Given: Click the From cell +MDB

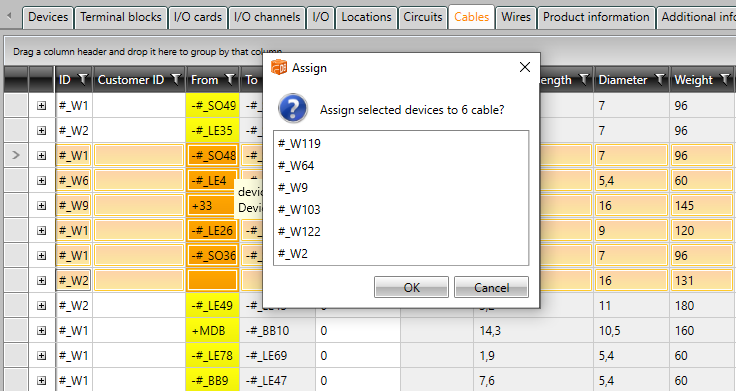Looking at the screenshot, I should pyautogui.click(x=213, y=330).
